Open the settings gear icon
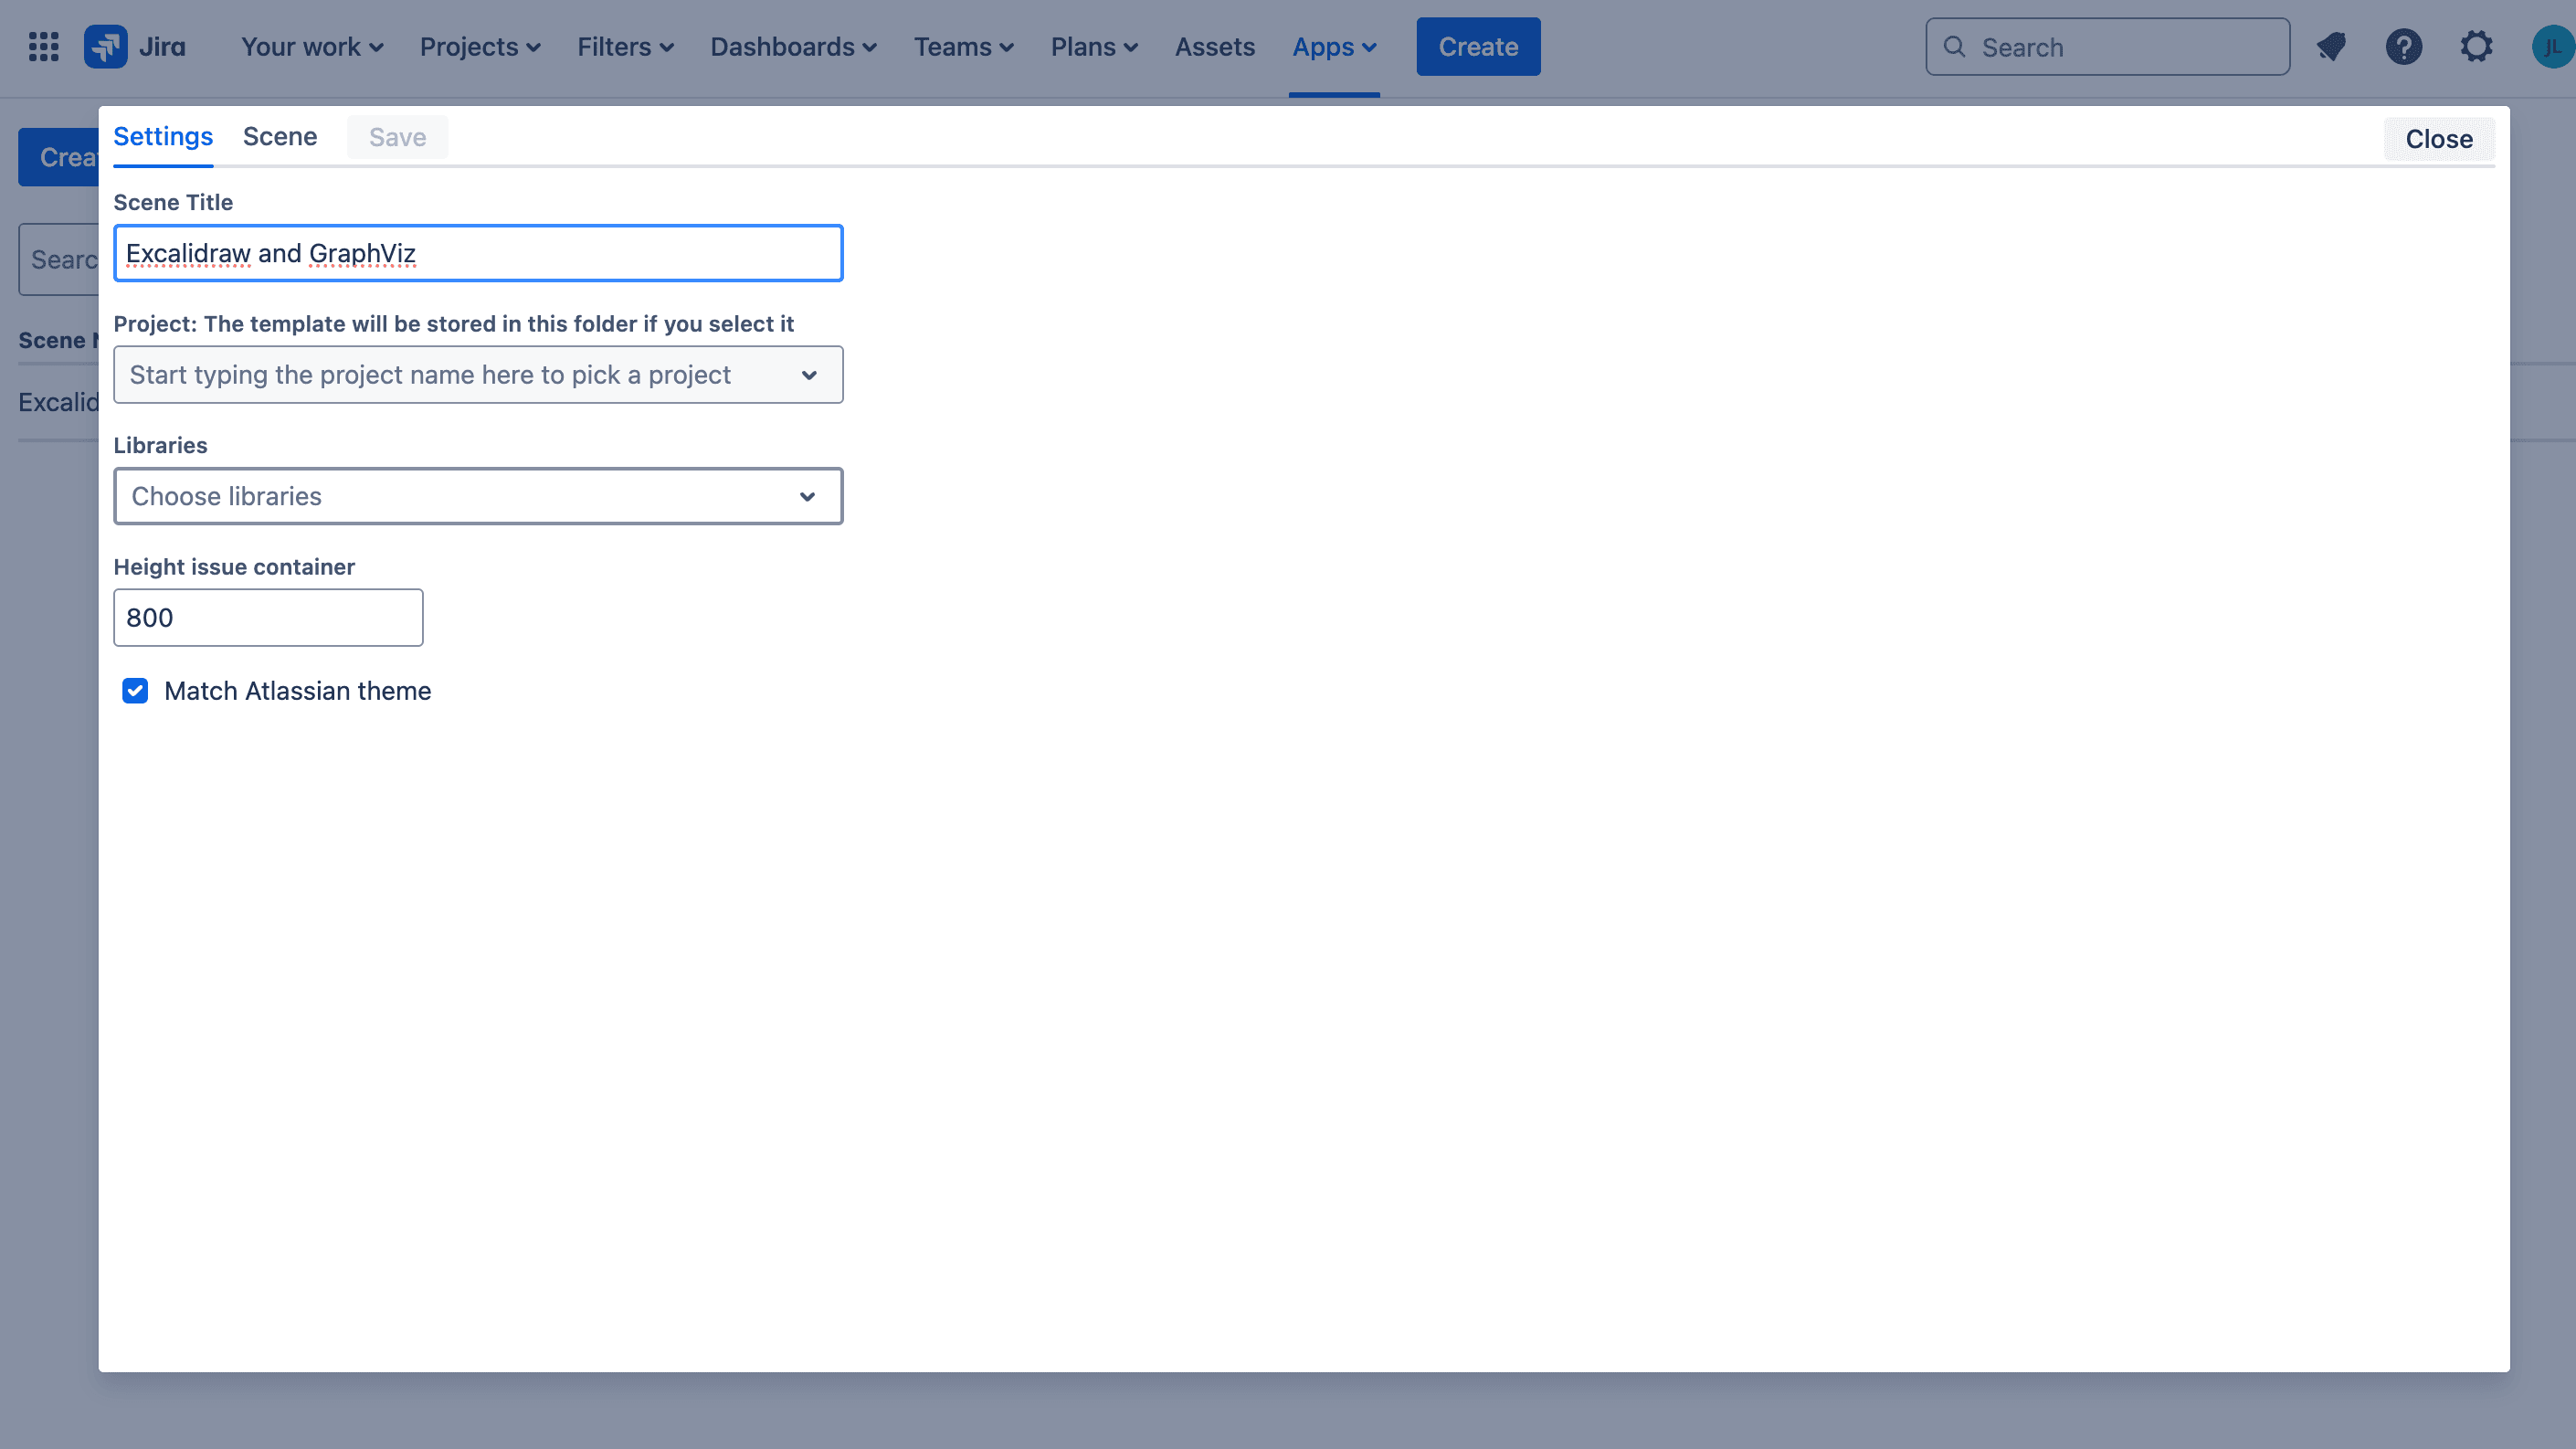The image size is (2576, 1449). [x=2476, y=47]
